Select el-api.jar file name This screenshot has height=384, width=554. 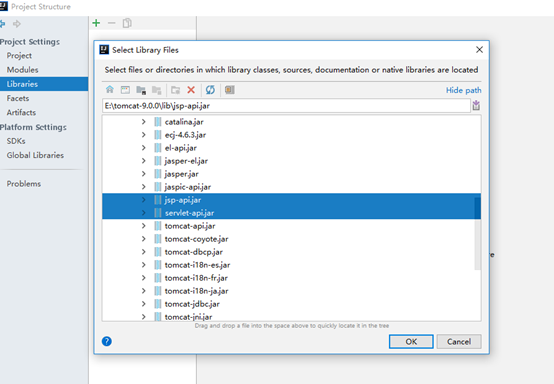click(x=181, y=148)
